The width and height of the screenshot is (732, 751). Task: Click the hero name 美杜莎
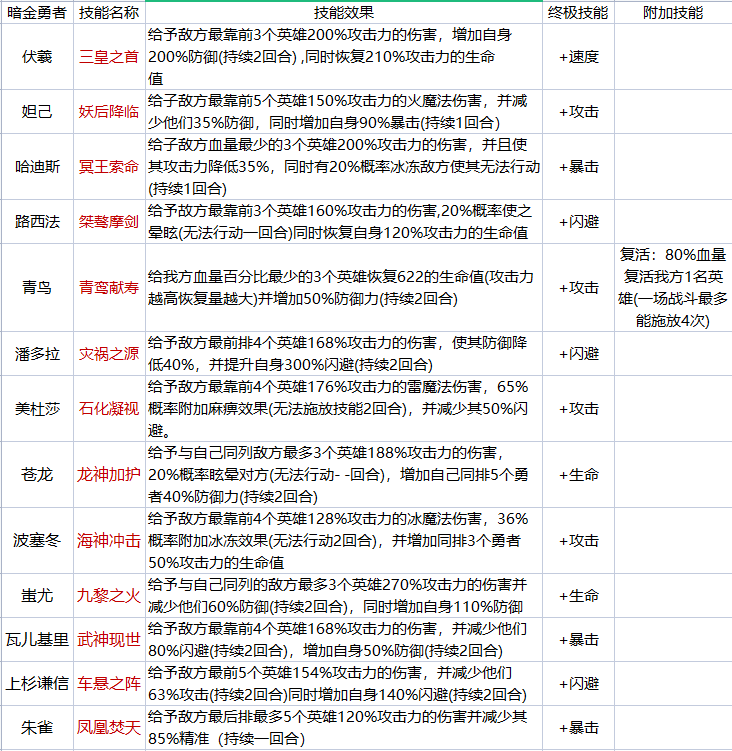(x=37, y=409)
